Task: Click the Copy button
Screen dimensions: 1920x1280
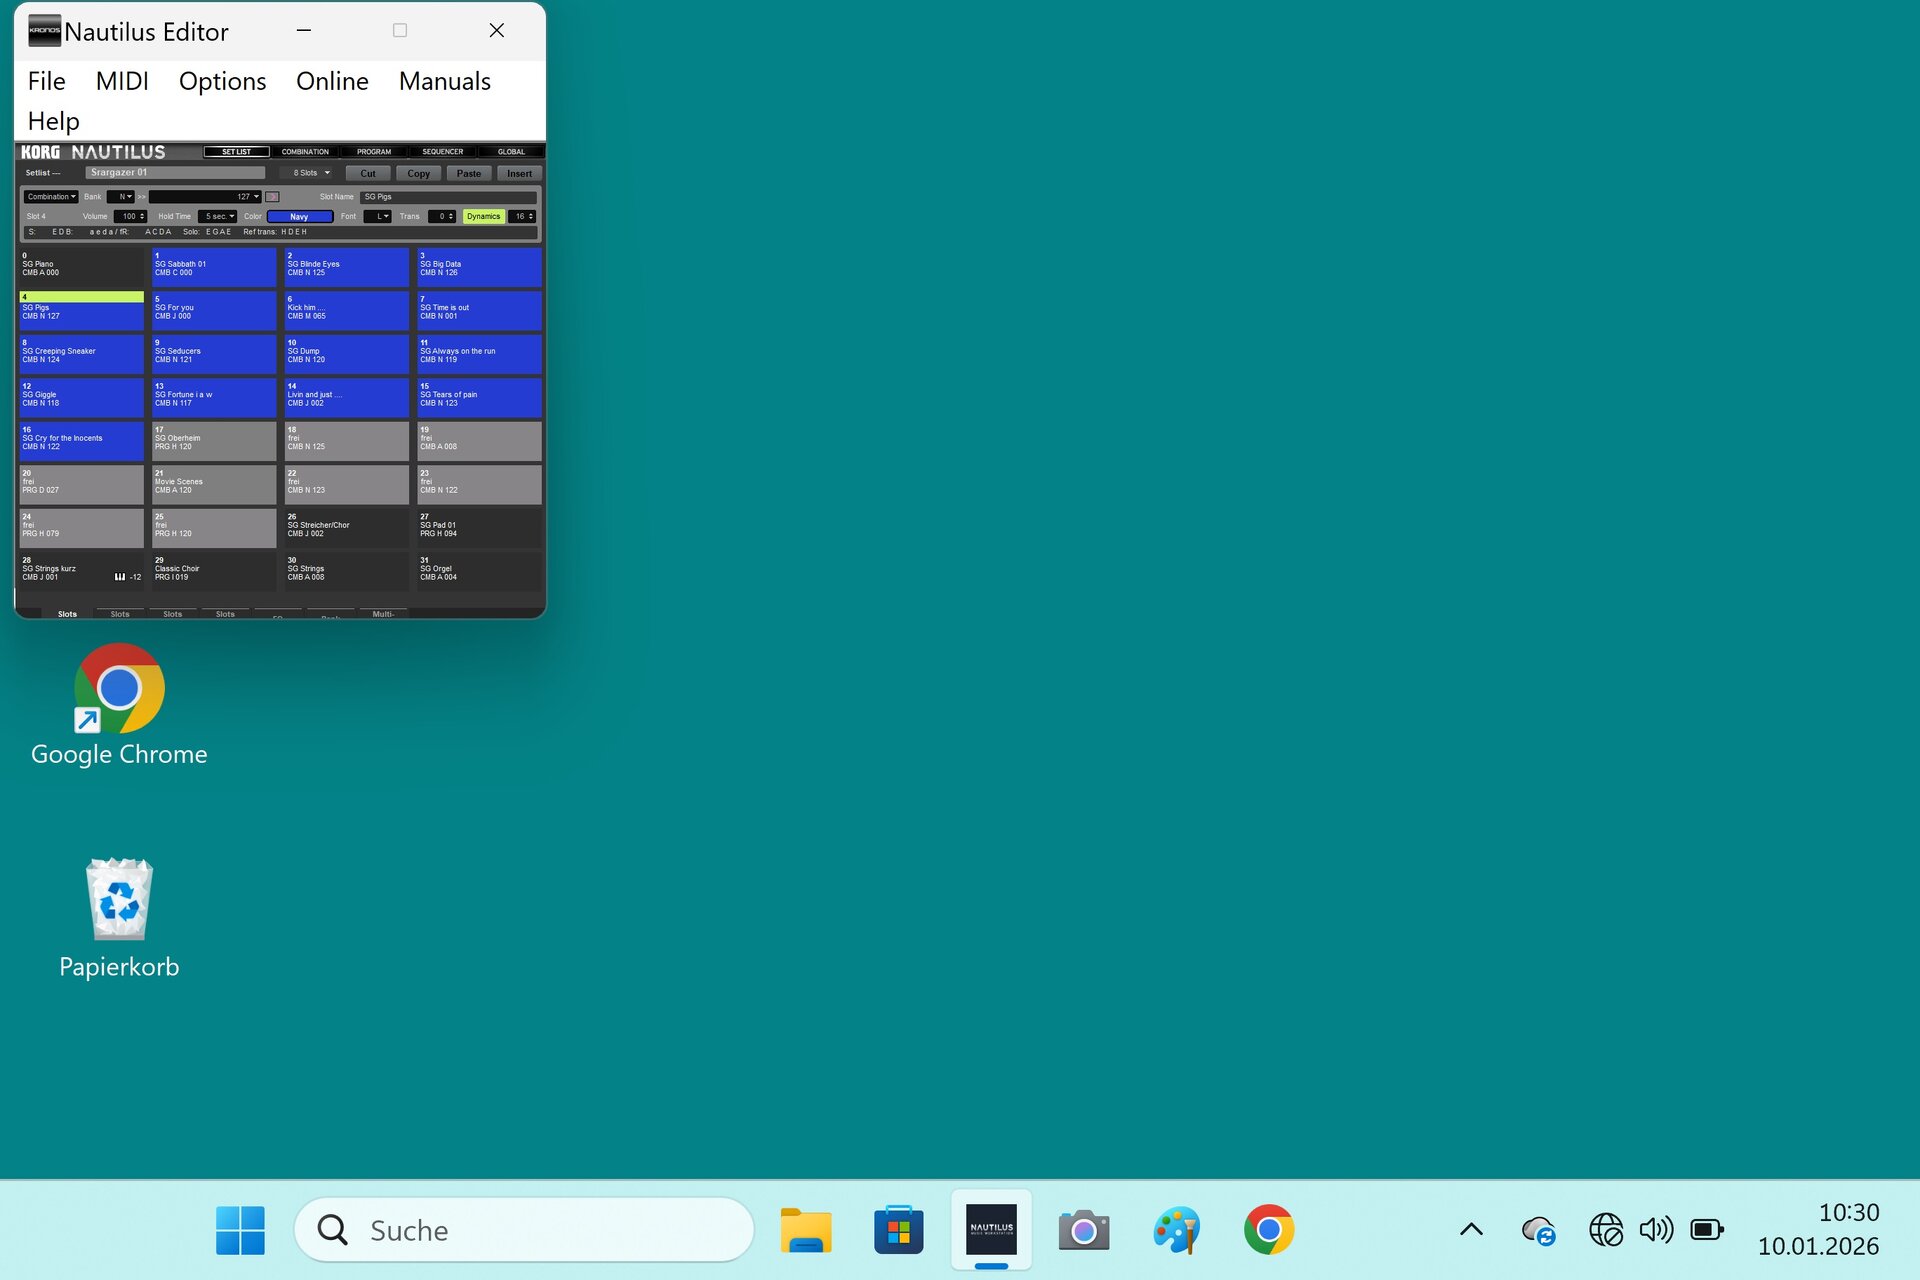Action: pos(418,173)
